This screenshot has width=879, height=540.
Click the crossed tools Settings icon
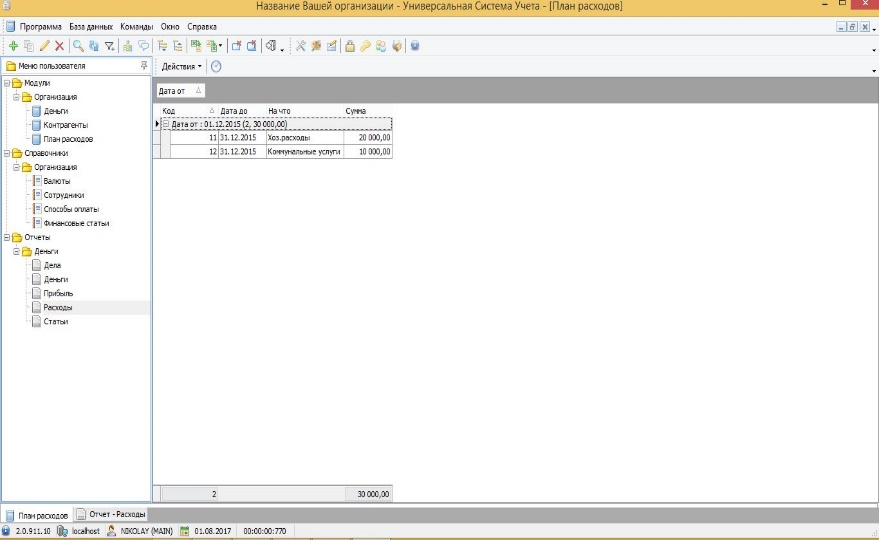click(x=300, y=46)
